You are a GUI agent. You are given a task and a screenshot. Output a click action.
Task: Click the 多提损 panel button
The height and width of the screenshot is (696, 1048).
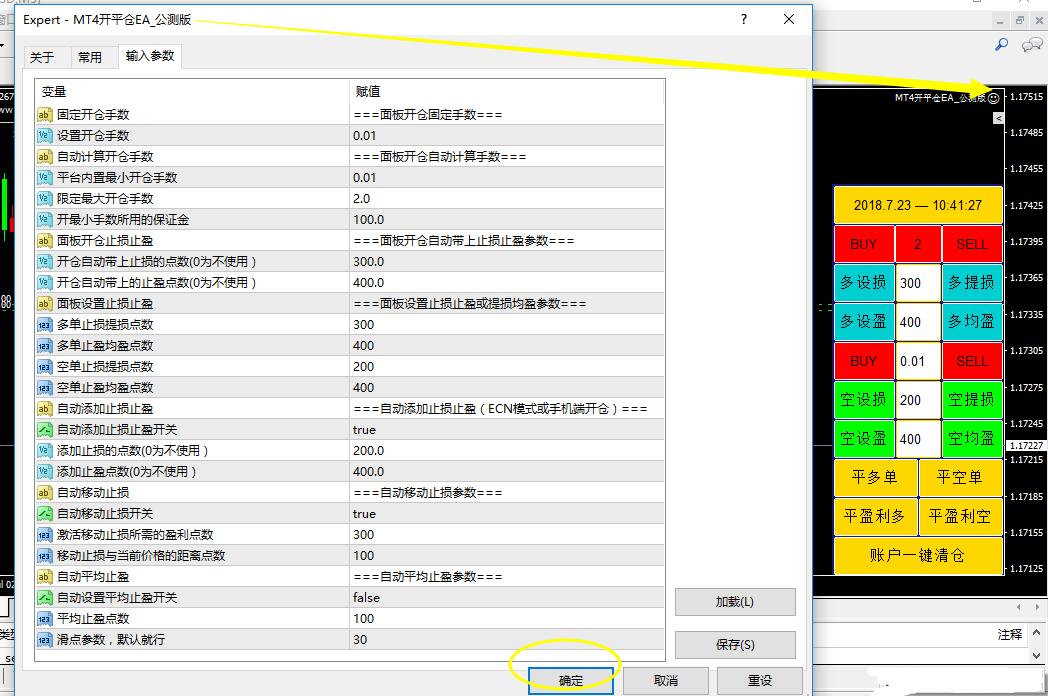(x=972, y=283)
